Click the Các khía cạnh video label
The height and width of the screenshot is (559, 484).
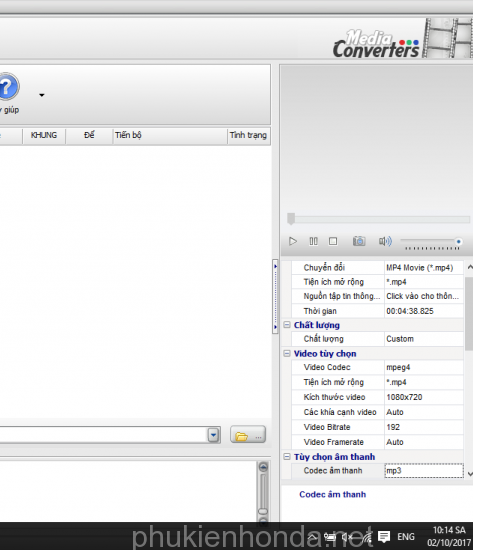pyautogui.click(x=340, y=412)
